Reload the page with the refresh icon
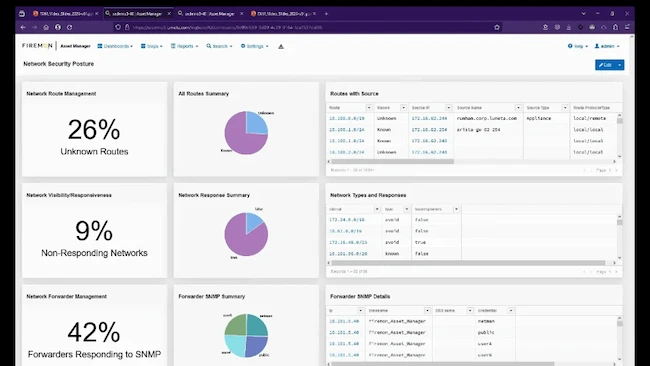The height and width of the screenshot is (366, 650). tap(69, 27)
